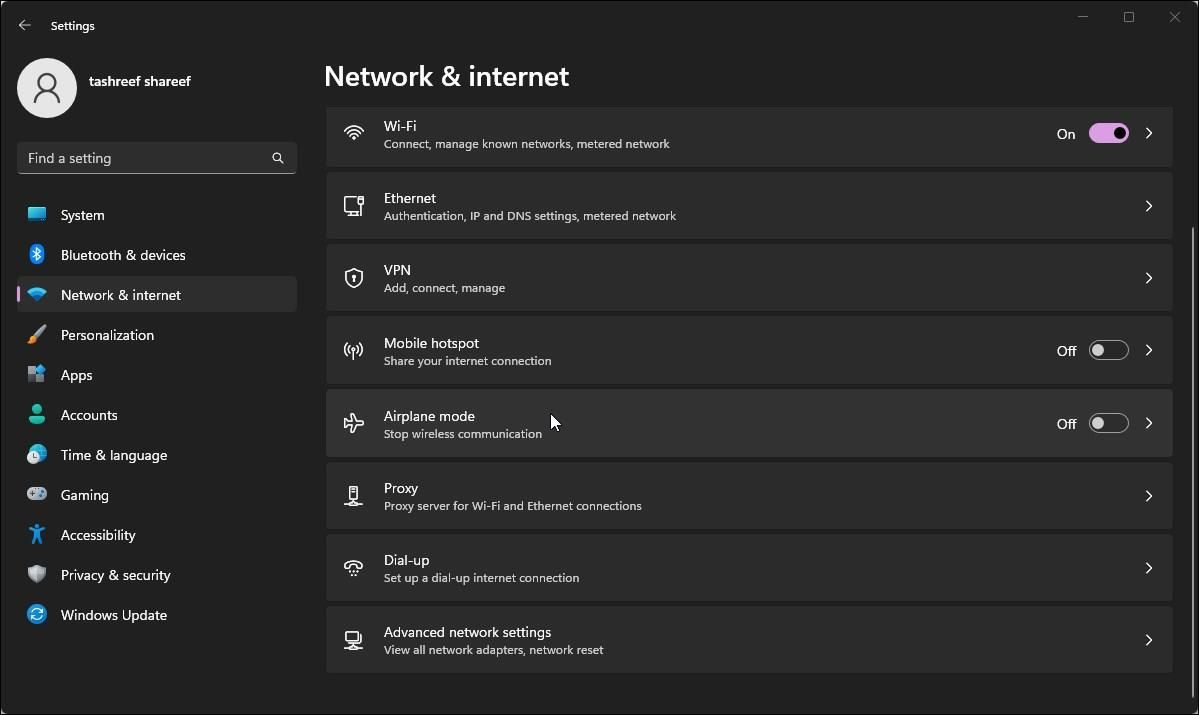Click the Dial-up phone icon
Viewport: 1199px width, 715px height.
(x=353, y=568)
